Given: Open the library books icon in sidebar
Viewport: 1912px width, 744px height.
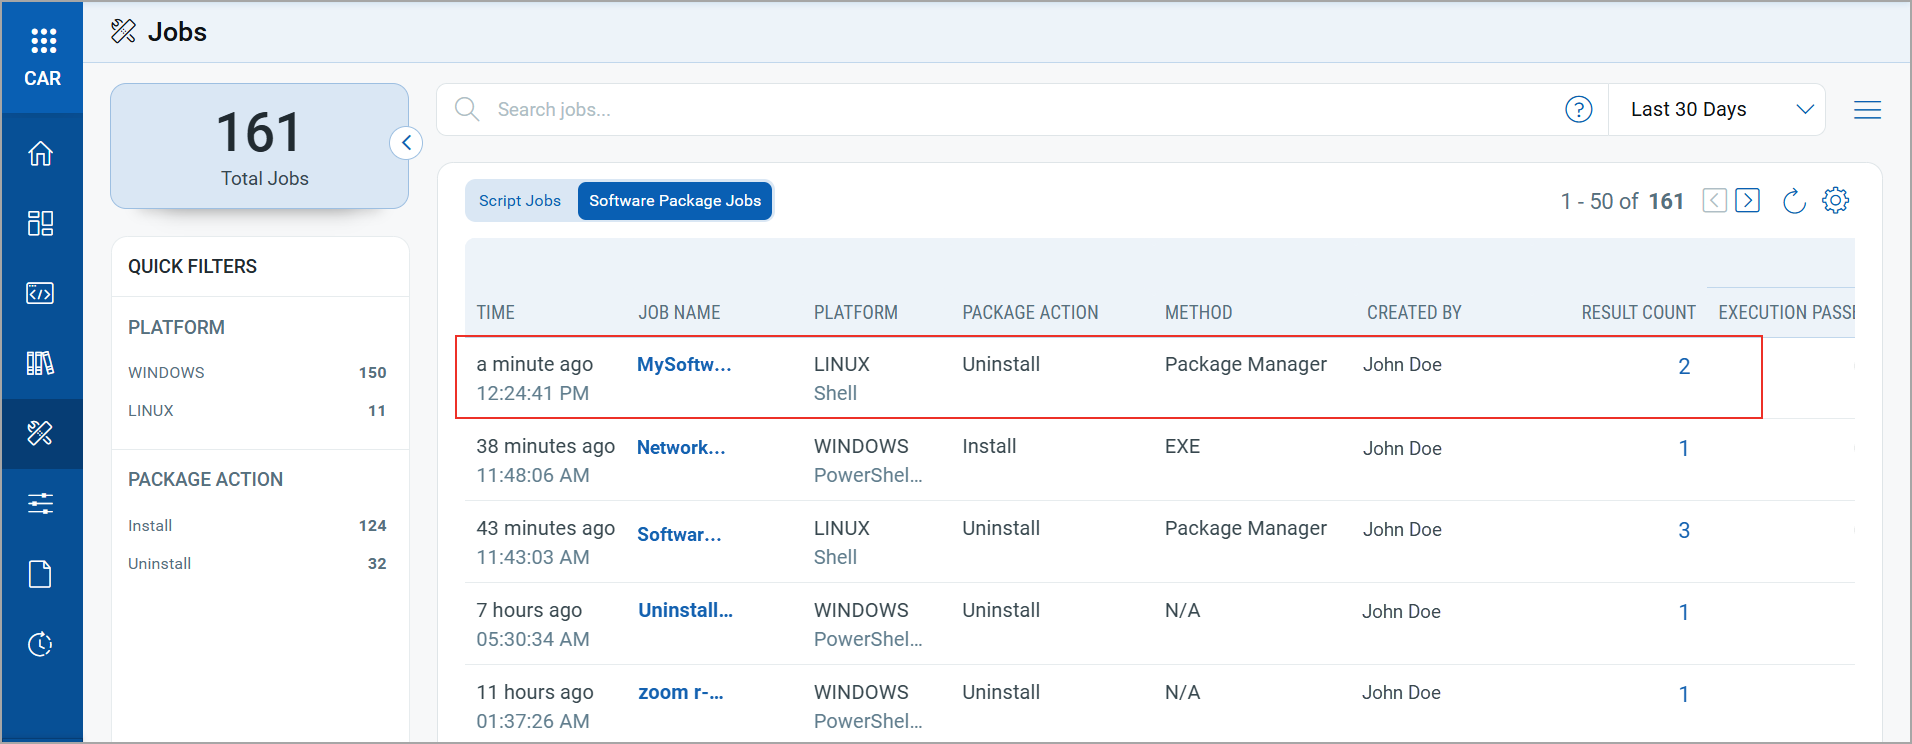Looking at the screenshot, I should click(x=40, y=363).
